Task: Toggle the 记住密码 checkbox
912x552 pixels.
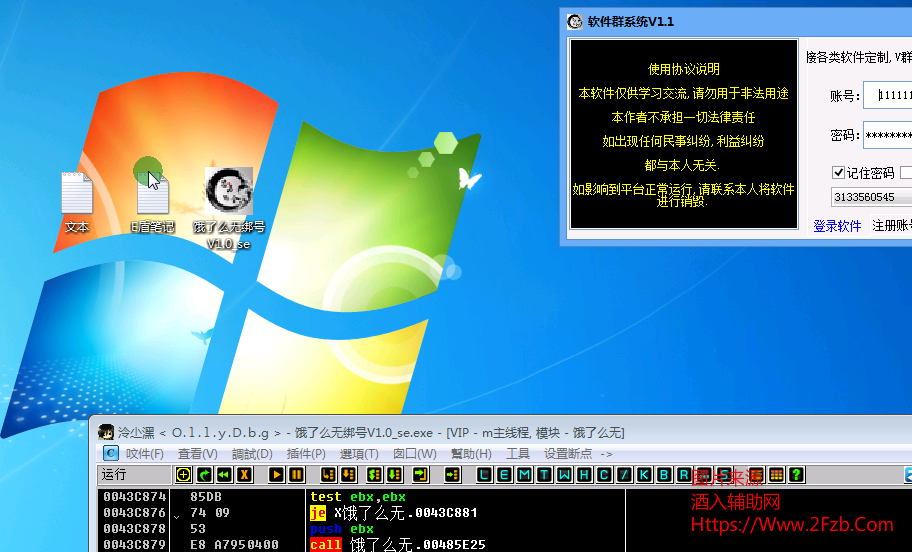Action: [838, 172]
